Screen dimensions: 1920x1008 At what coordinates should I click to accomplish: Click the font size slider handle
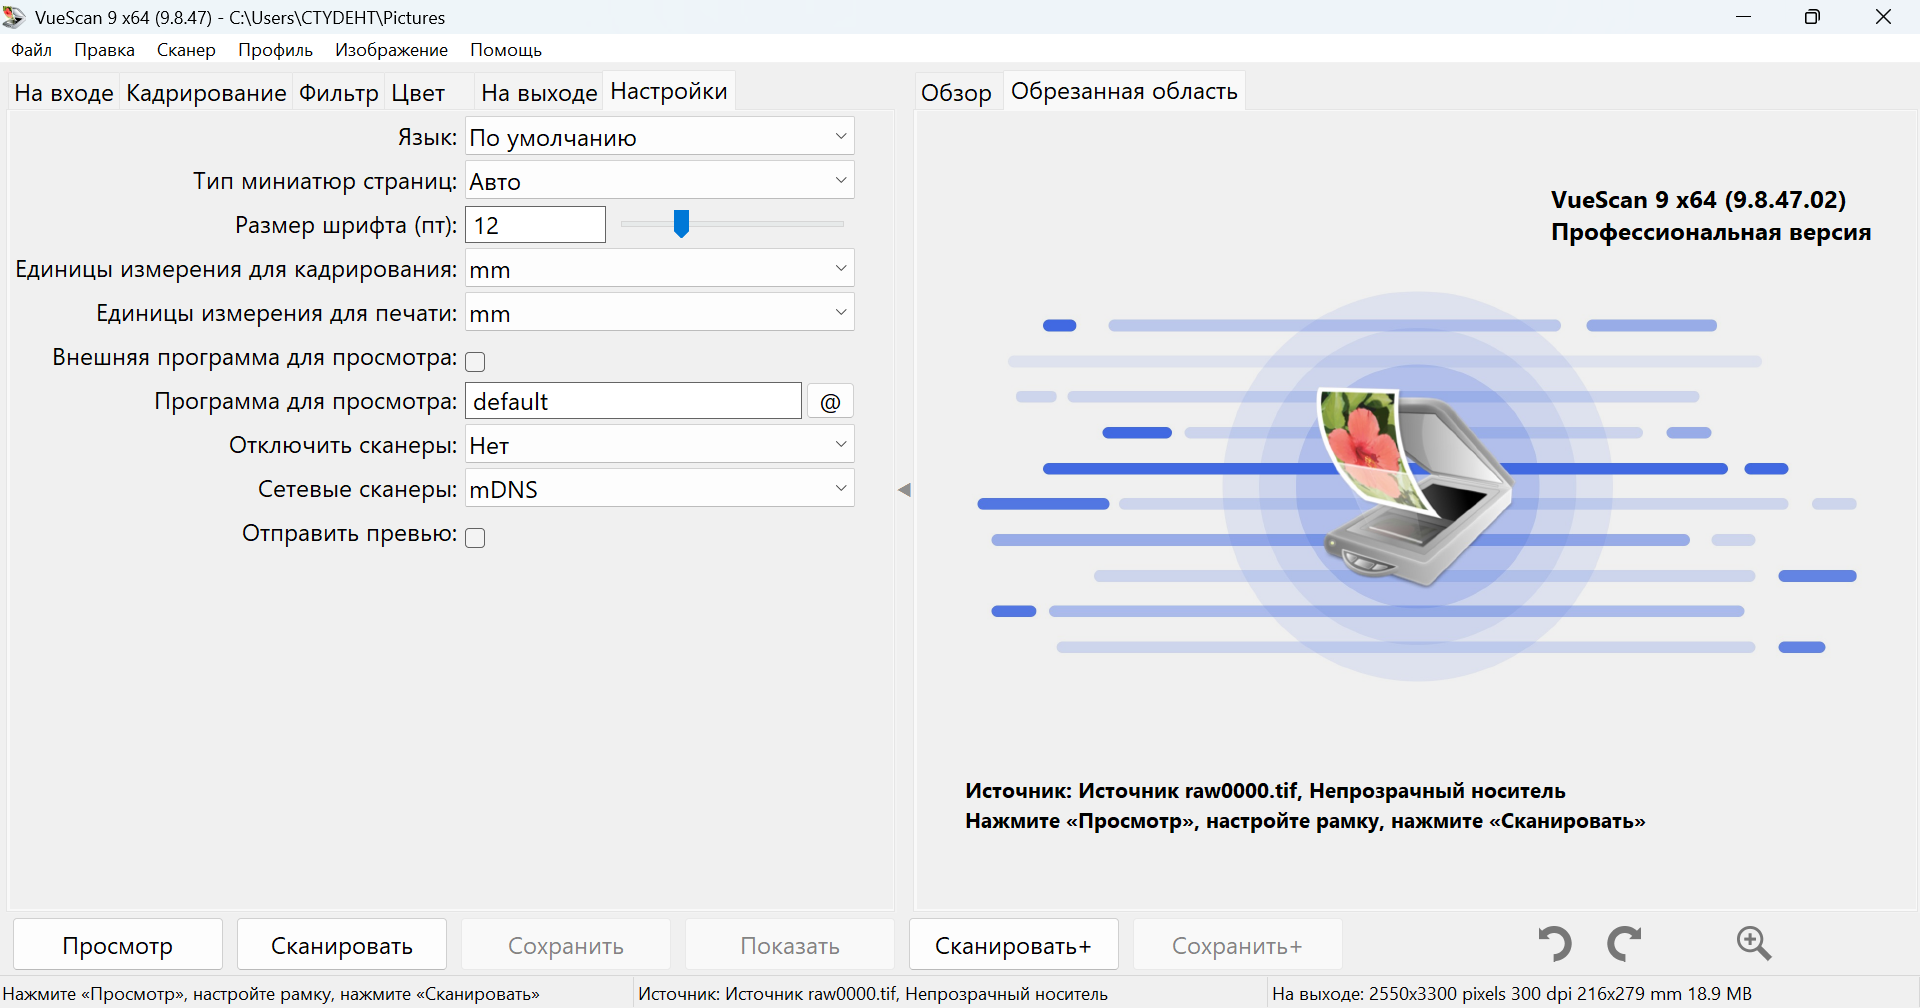(681, 224)
